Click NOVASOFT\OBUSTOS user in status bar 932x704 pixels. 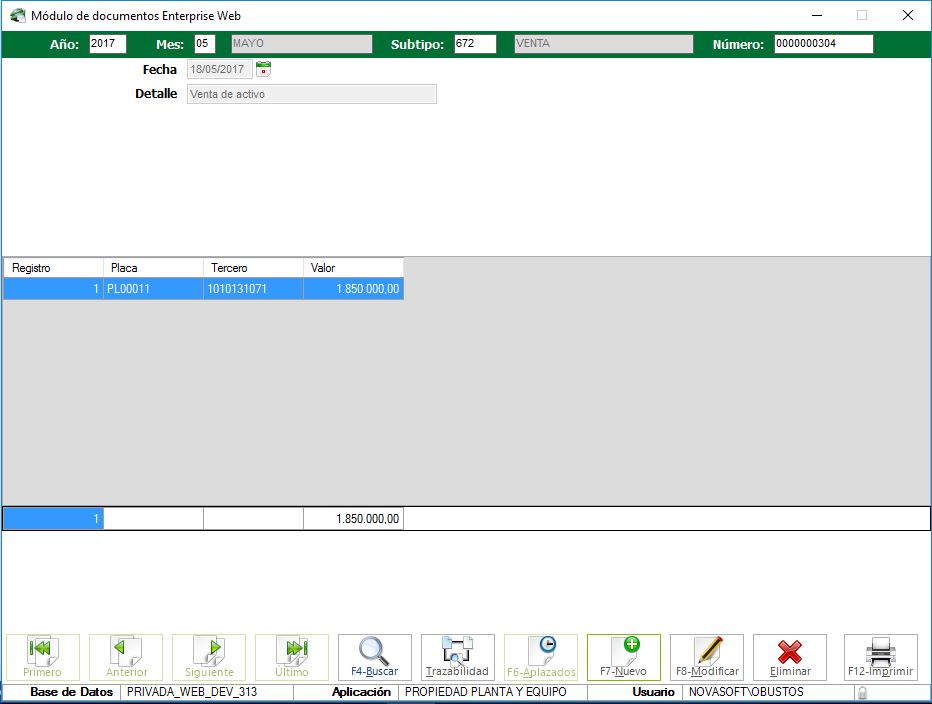(746, 692)
